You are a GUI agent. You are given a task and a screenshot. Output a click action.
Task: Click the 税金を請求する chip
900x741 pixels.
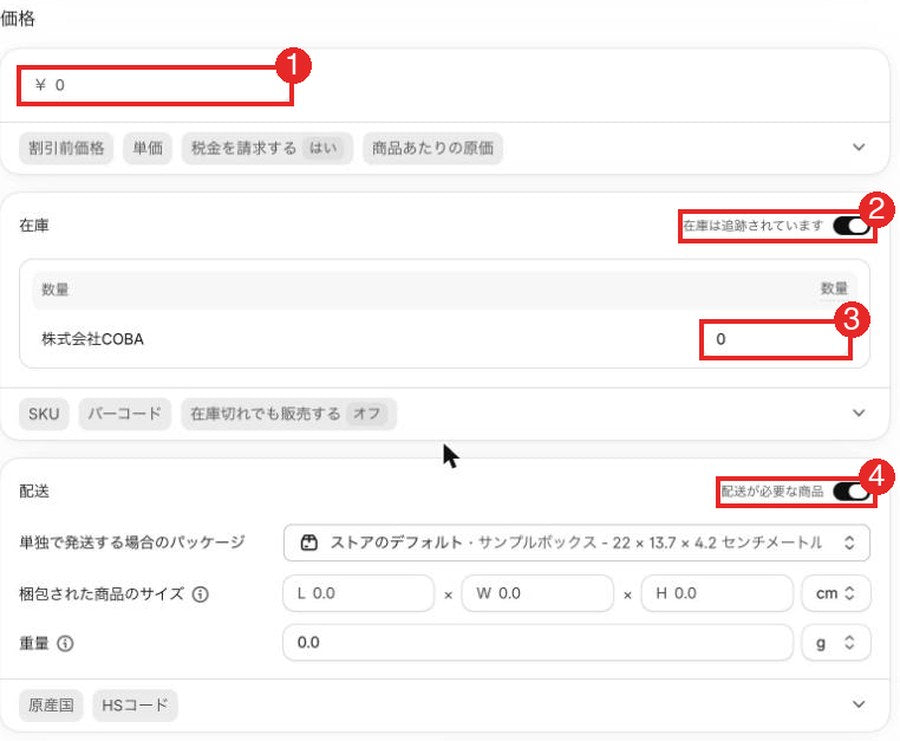coord(267,148)
